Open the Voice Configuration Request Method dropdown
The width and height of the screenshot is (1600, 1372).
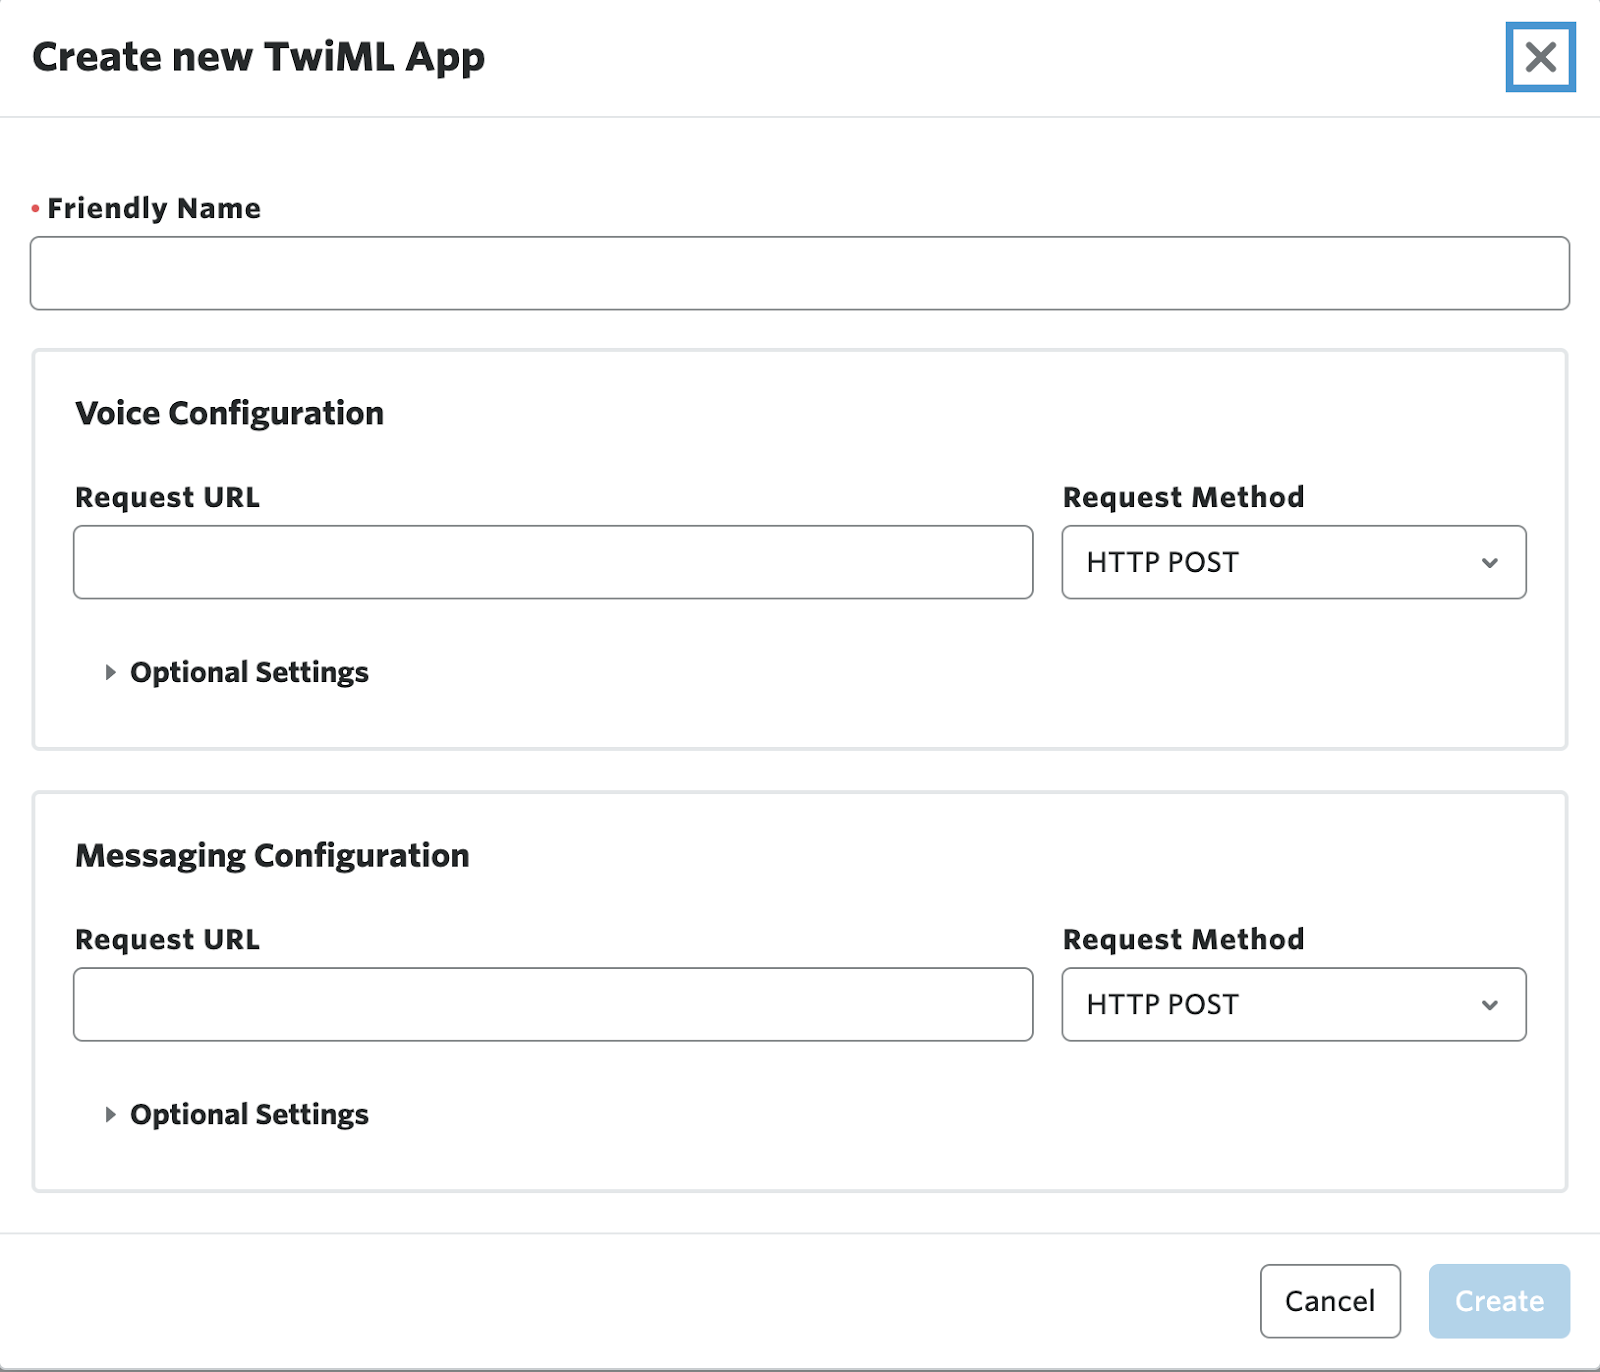[x=1294, y=562]
